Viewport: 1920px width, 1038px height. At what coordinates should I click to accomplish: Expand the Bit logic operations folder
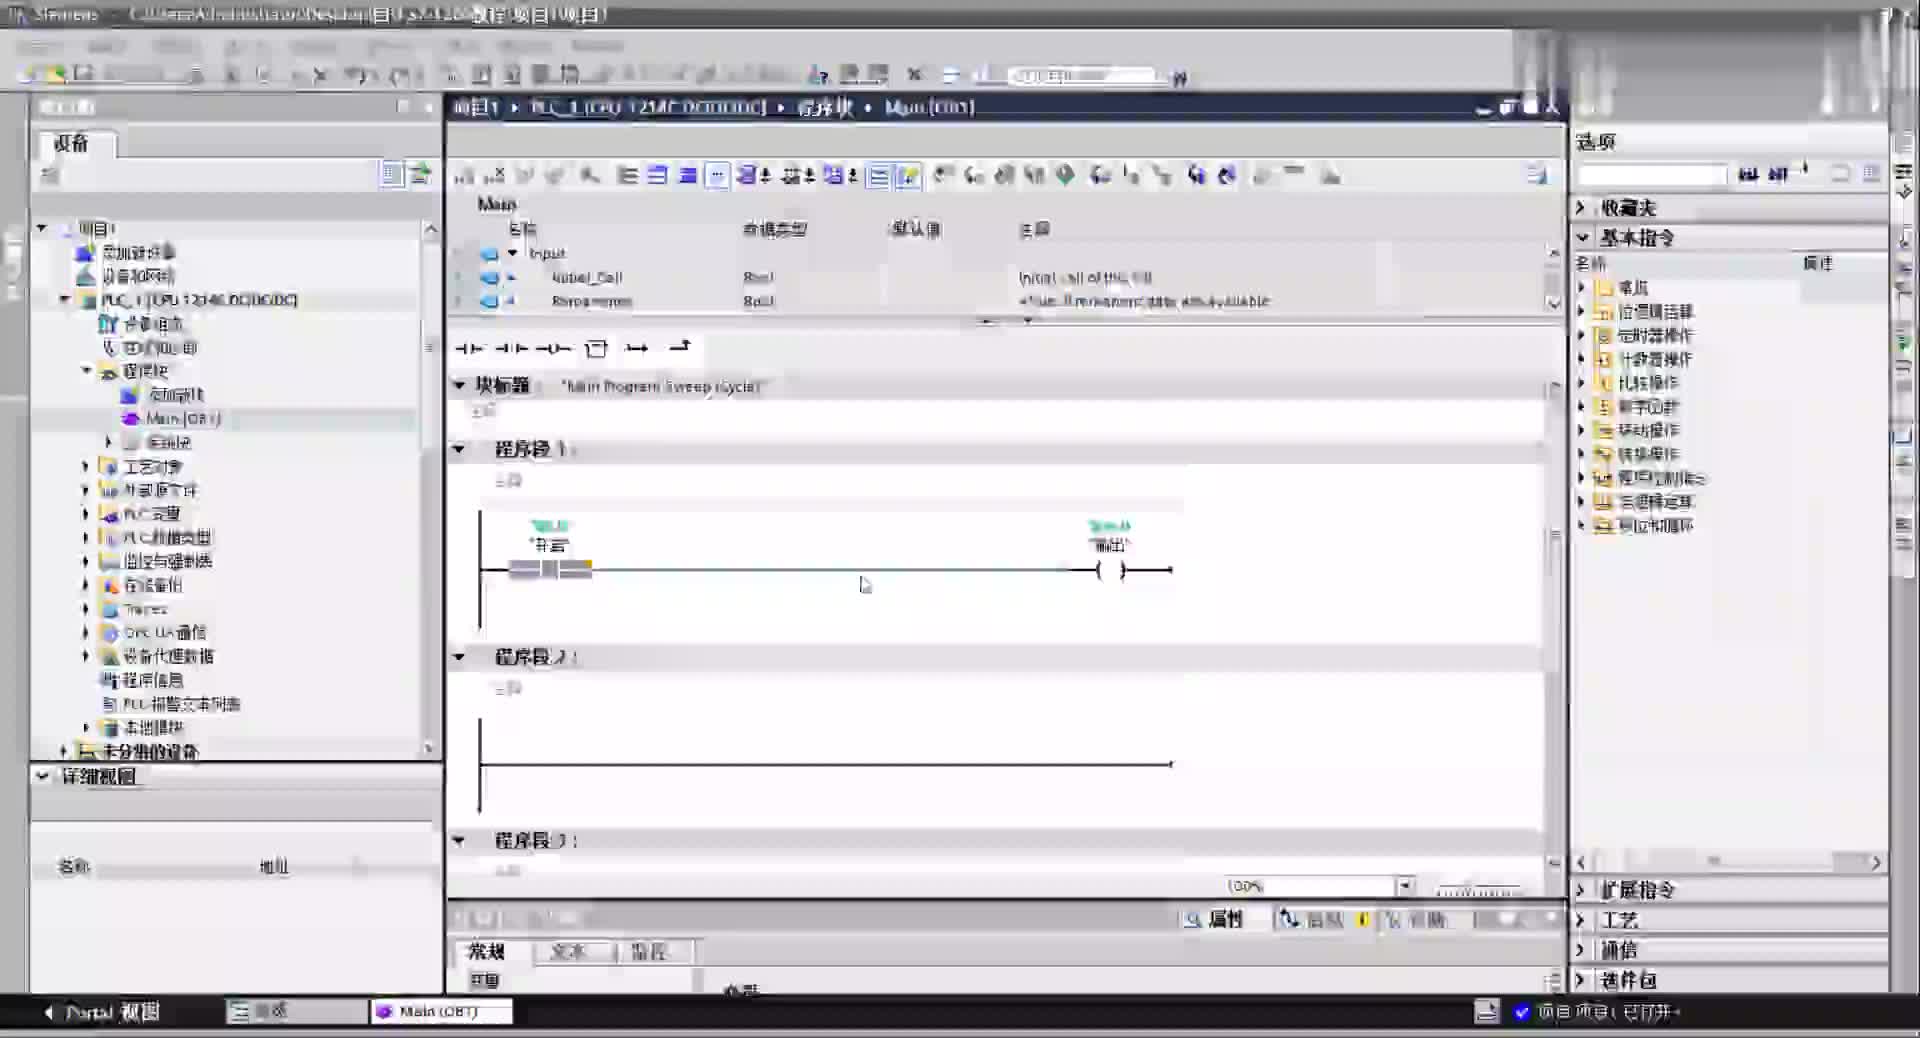(1582, 311)
